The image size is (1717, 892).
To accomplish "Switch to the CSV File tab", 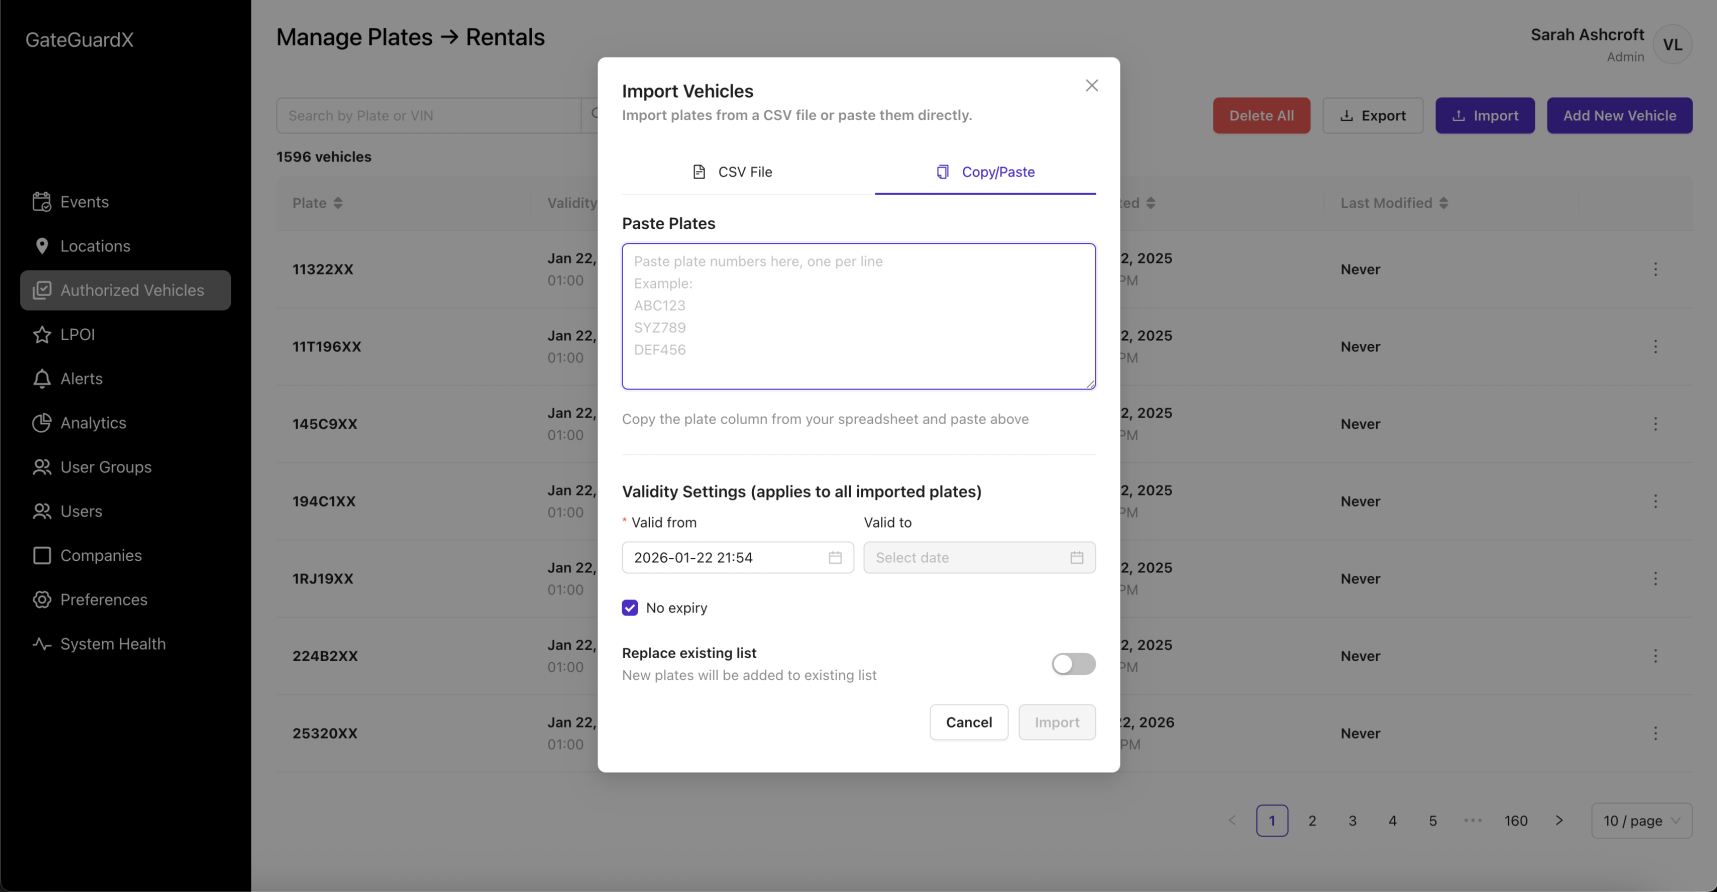I will coord(733,172).
